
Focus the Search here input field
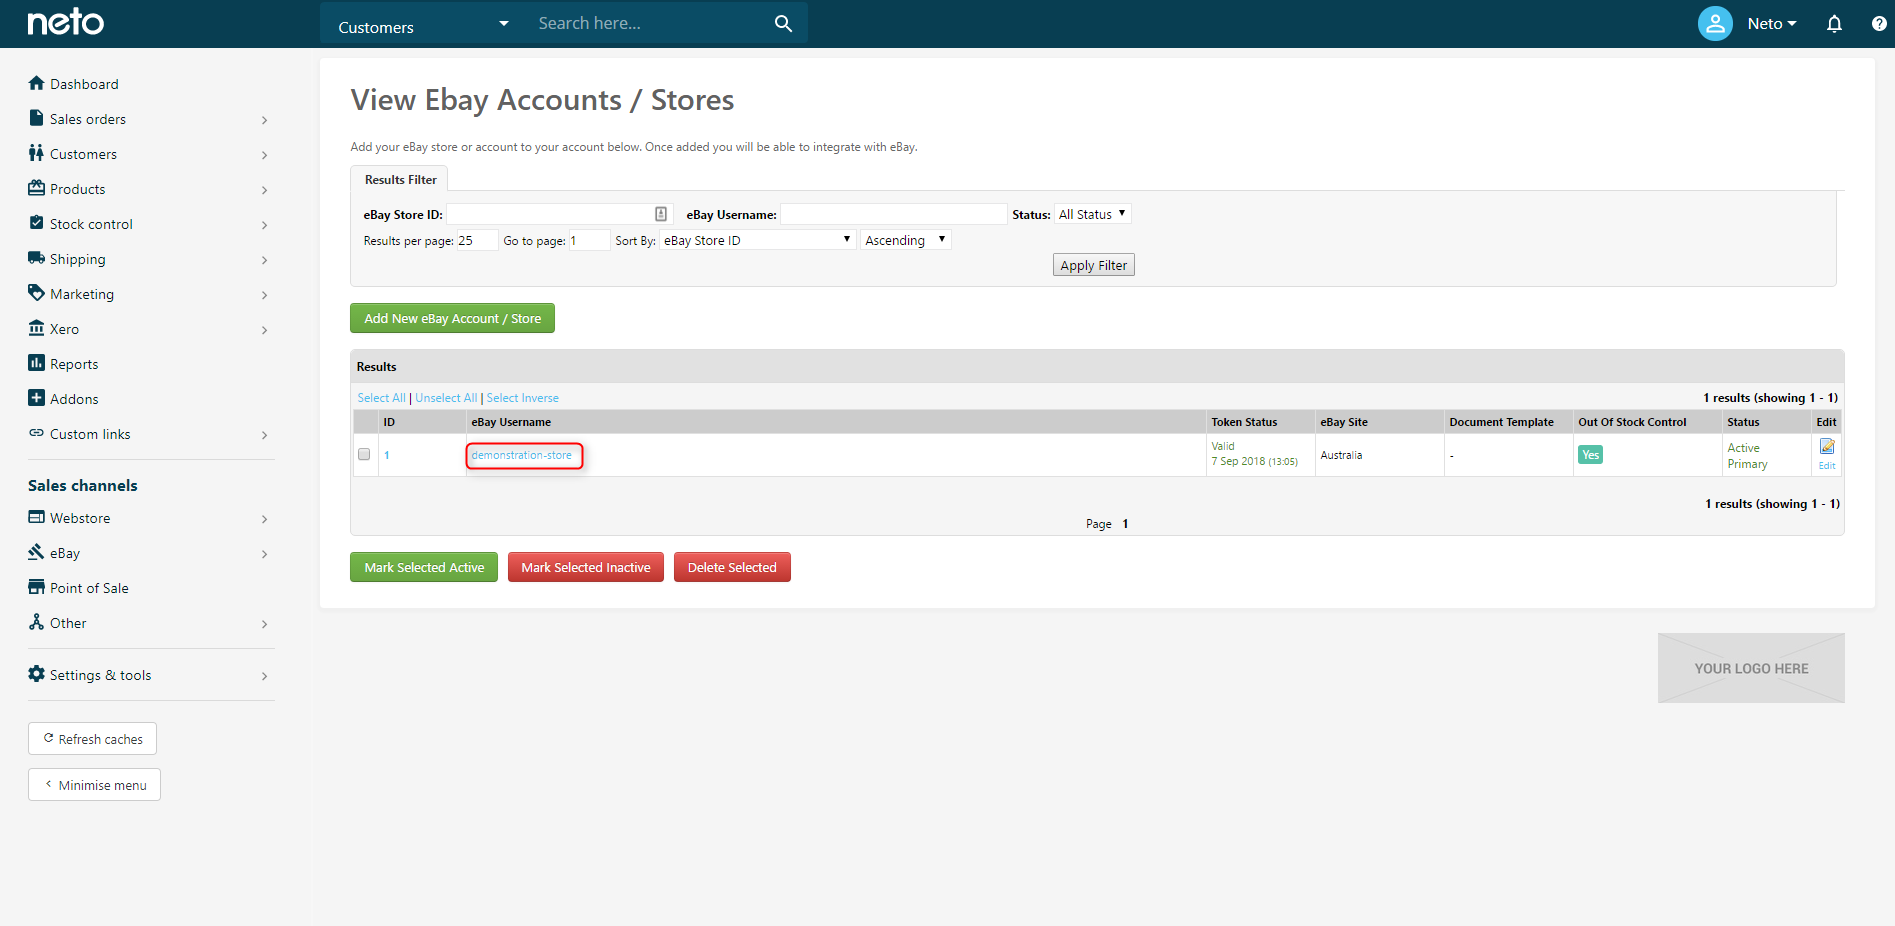650,23
